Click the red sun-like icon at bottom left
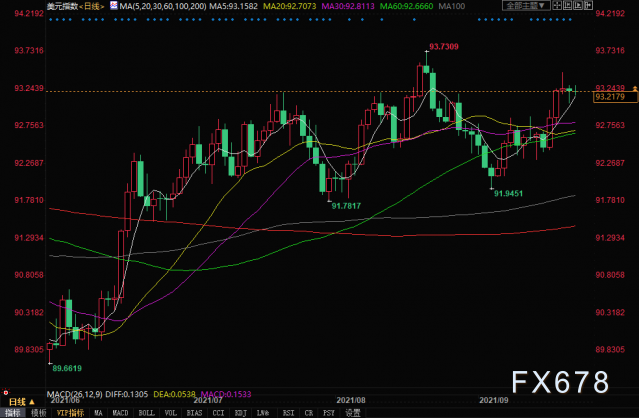The height and width of the screenshot is (418, 640). 6,393
